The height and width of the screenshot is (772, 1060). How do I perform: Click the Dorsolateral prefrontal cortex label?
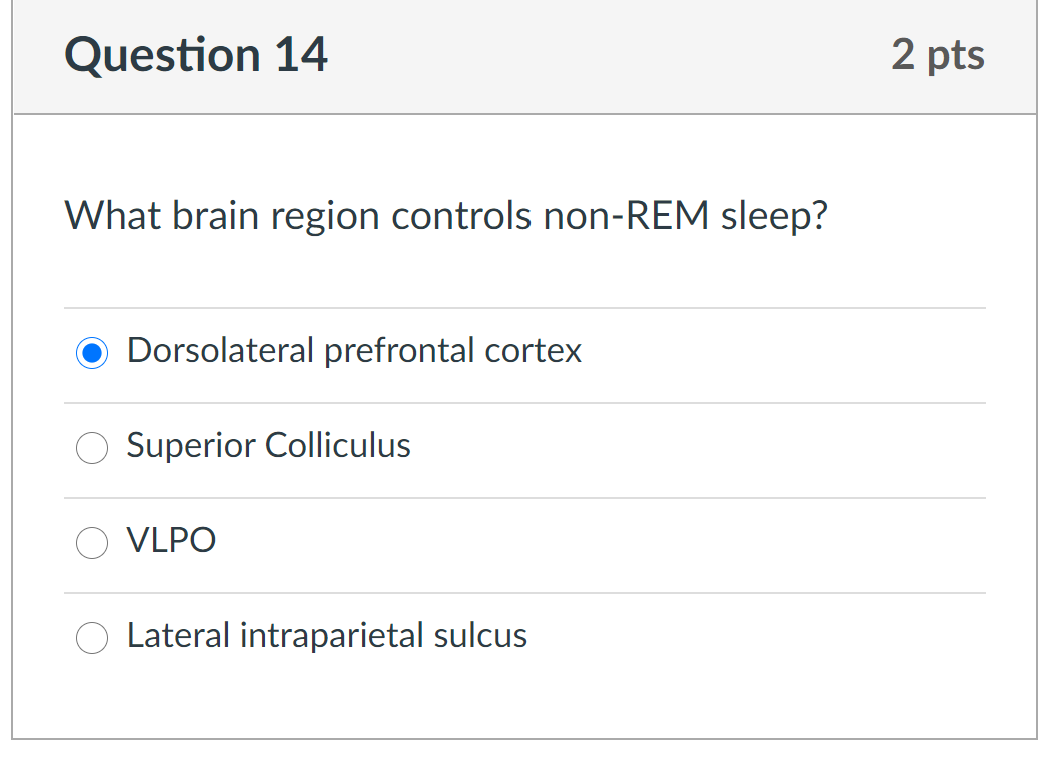coord(354,350)
